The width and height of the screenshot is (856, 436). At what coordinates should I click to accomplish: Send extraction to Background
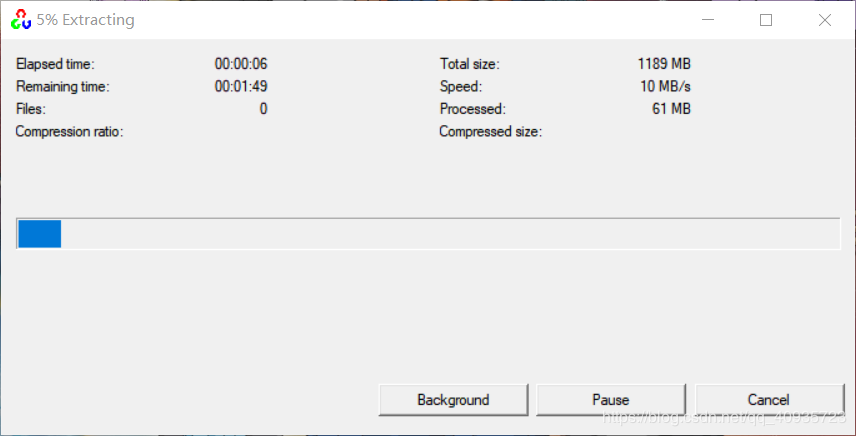coord(453,400)
